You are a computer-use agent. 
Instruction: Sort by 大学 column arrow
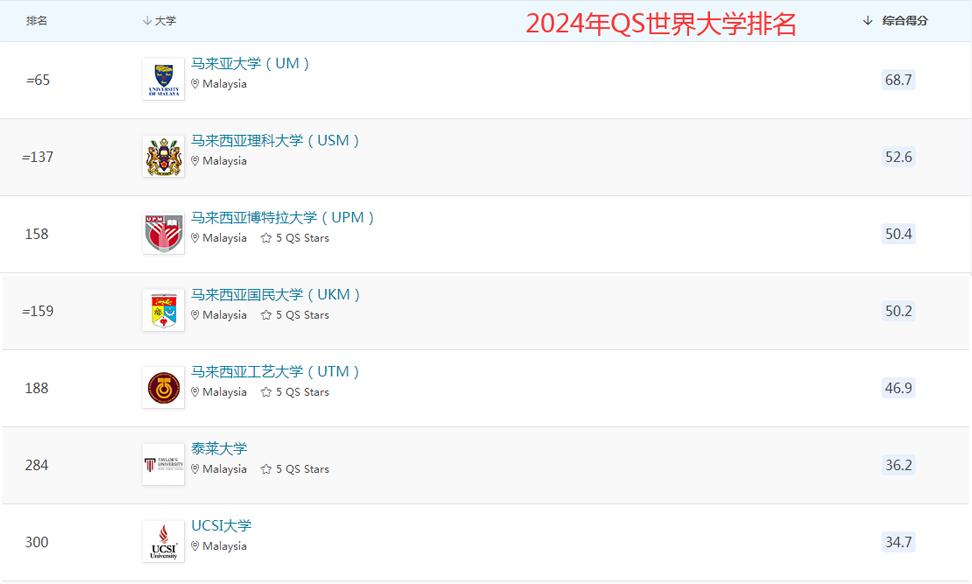[x=147, y=21]
